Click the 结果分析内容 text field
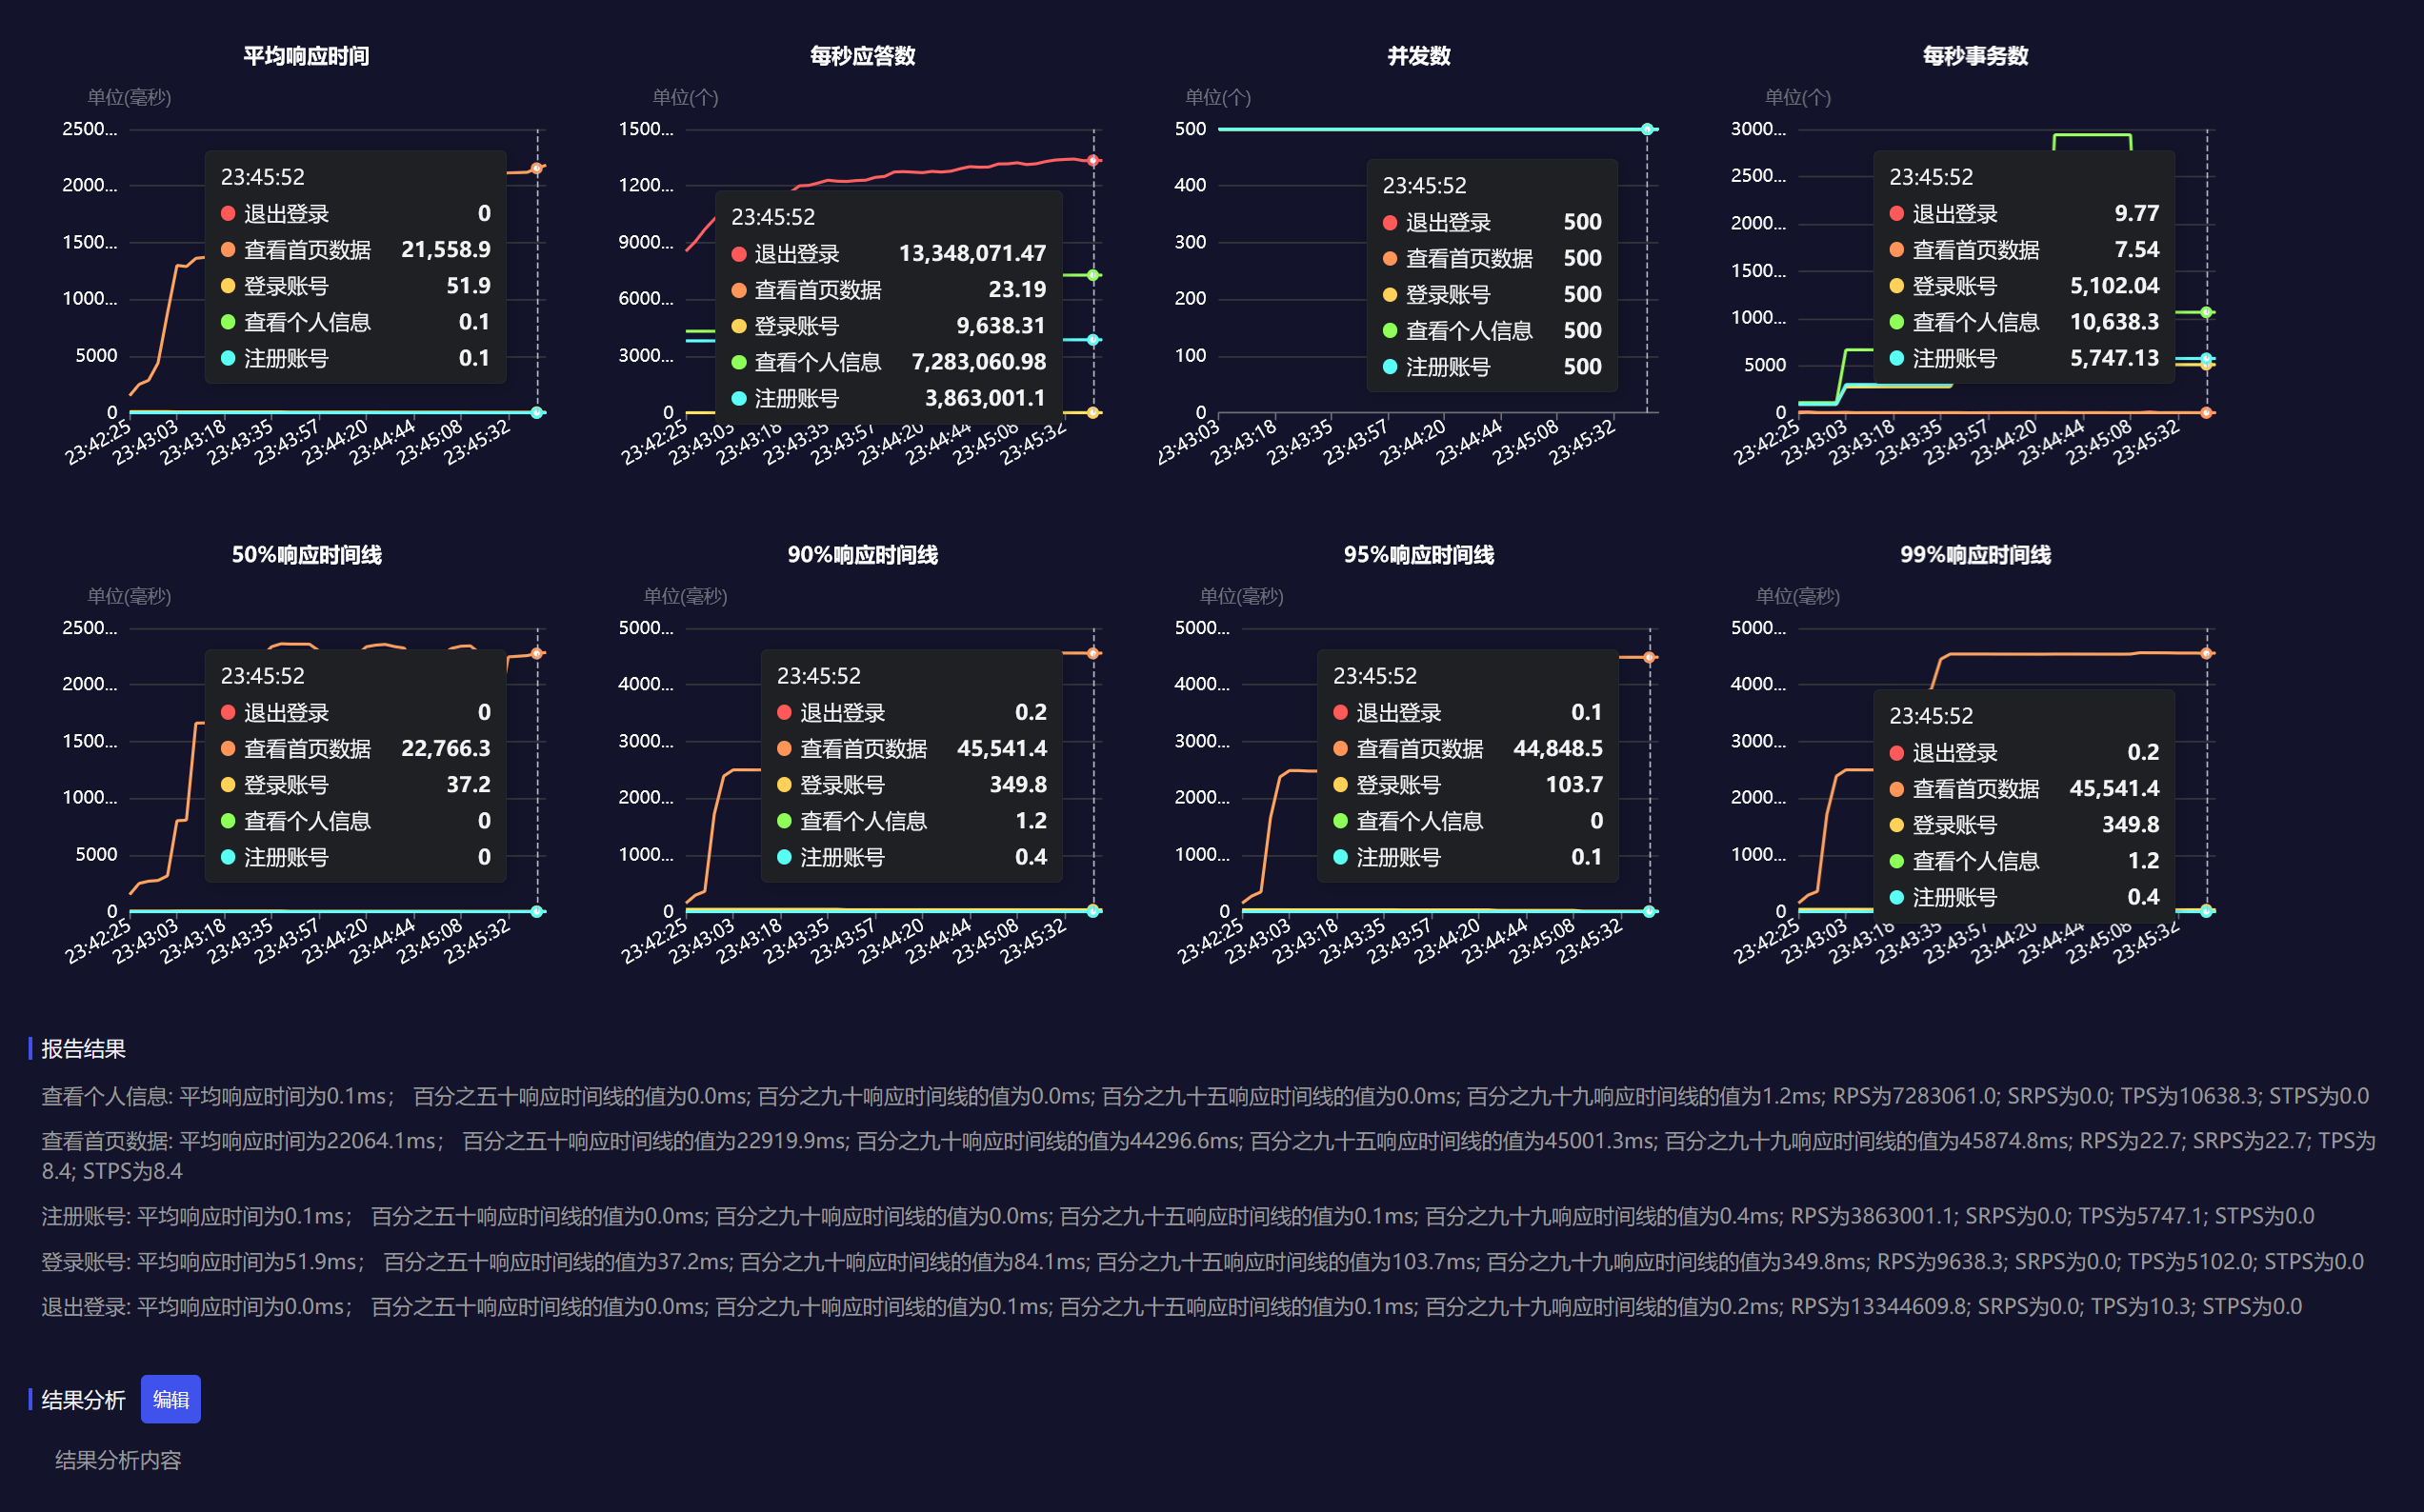The image size is (2424, 1512). click(118, 1460)
